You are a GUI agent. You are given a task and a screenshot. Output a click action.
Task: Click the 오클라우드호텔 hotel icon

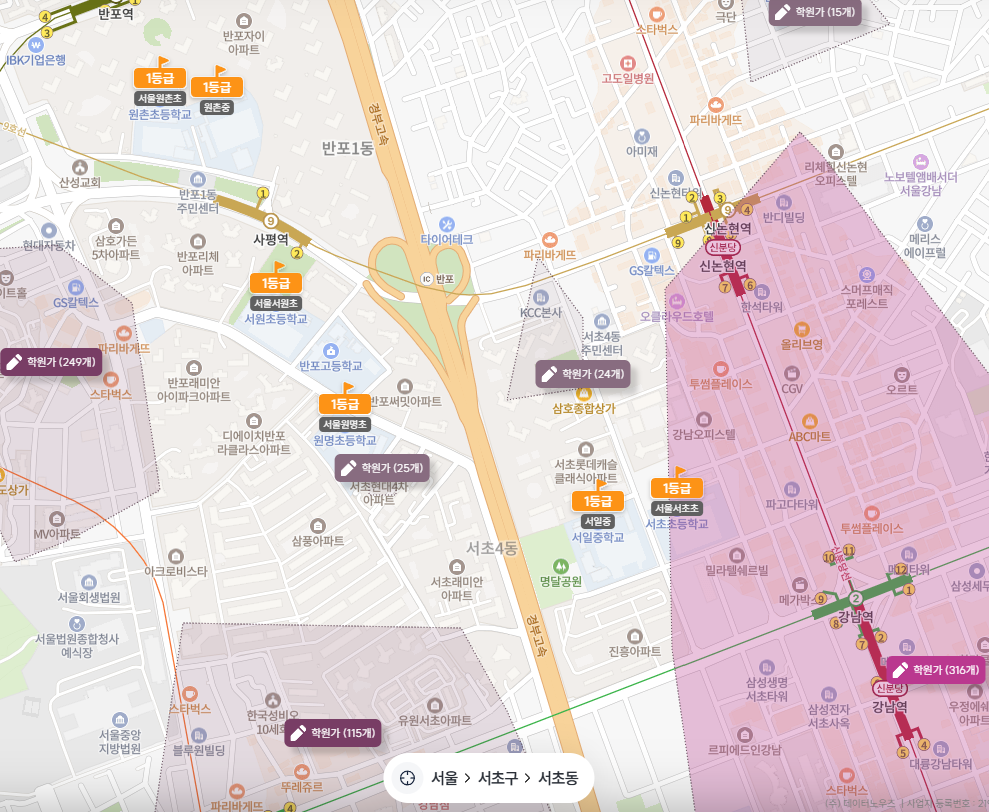tap(677, 301)
